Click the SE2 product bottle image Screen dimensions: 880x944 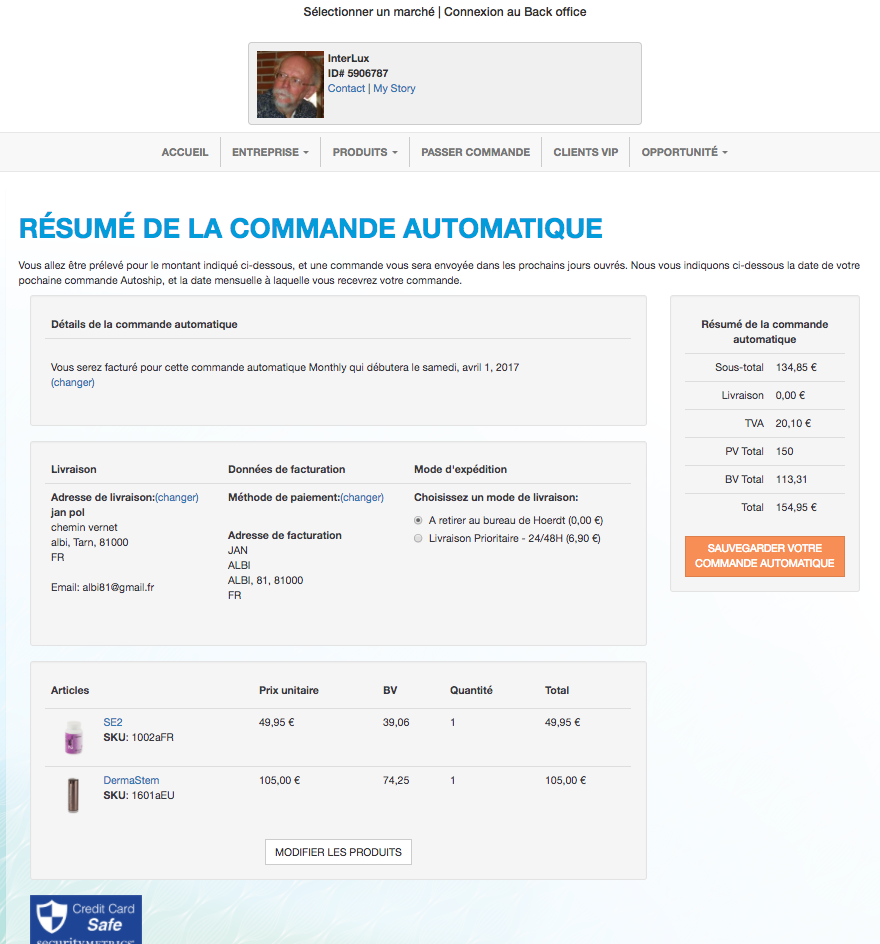pos(73,738)
